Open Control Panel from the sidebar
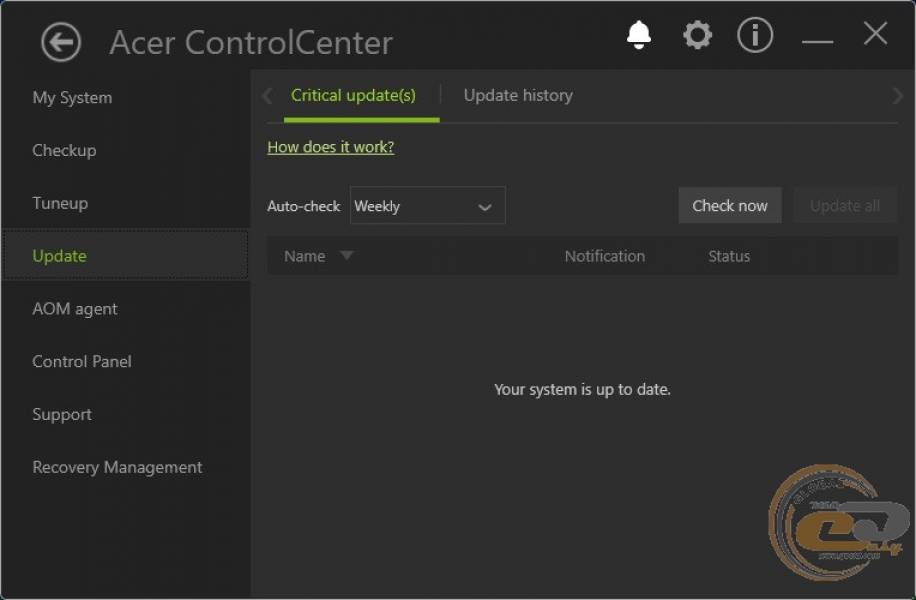Screen dimensions: 916x600 [x=82, y=361]
